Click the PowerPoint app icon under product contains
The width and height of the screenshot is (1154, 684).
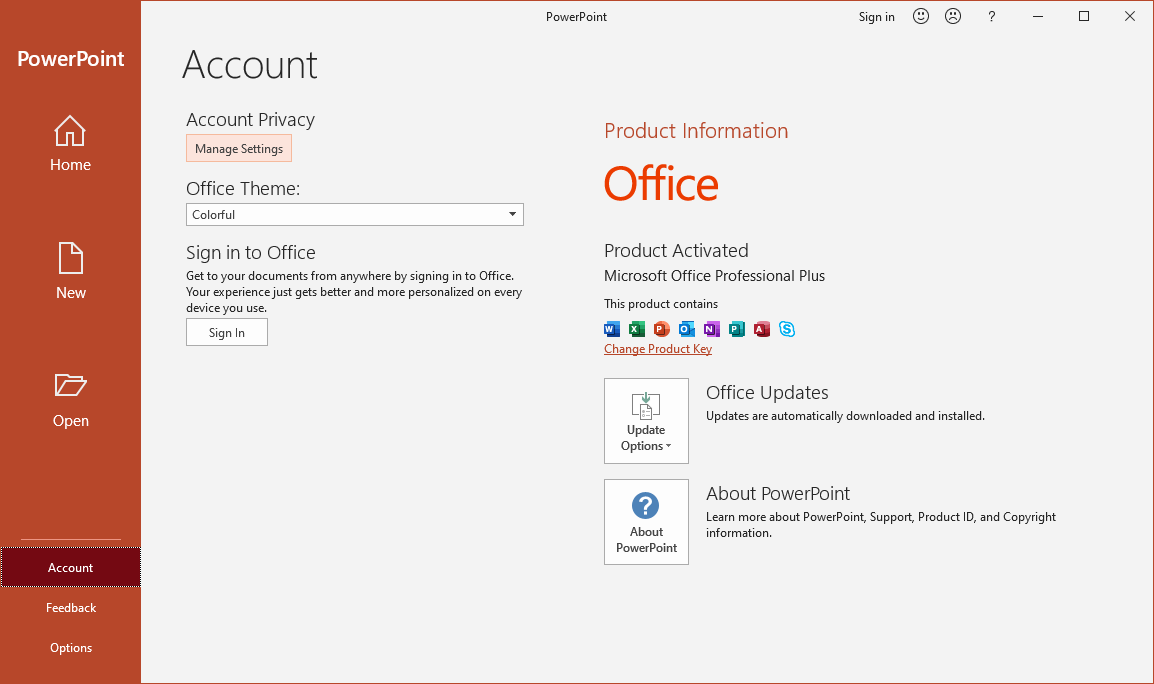click(x=662, y=329)
